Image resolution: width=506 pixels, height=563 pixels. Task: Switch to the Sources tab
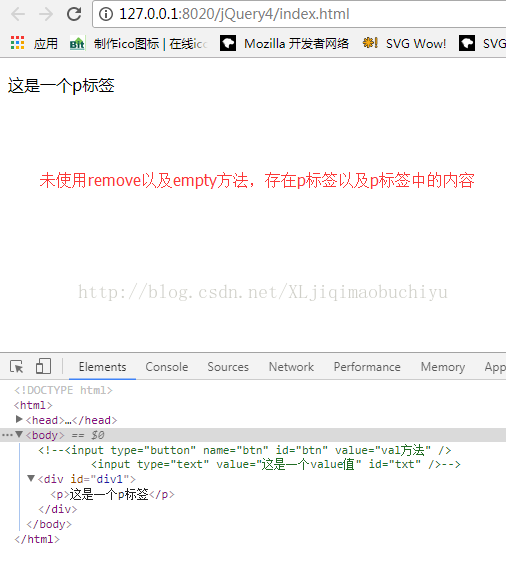pos(228,367)
